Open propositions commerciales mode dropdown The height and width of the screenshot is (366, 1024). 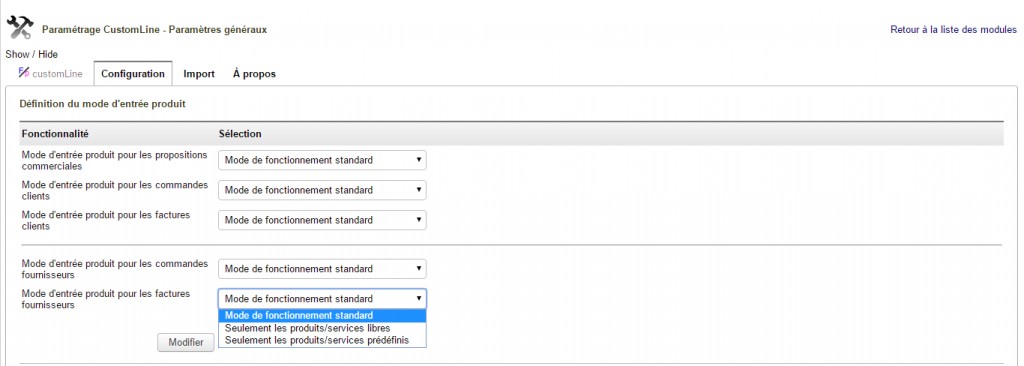click(x=322, y=160)
